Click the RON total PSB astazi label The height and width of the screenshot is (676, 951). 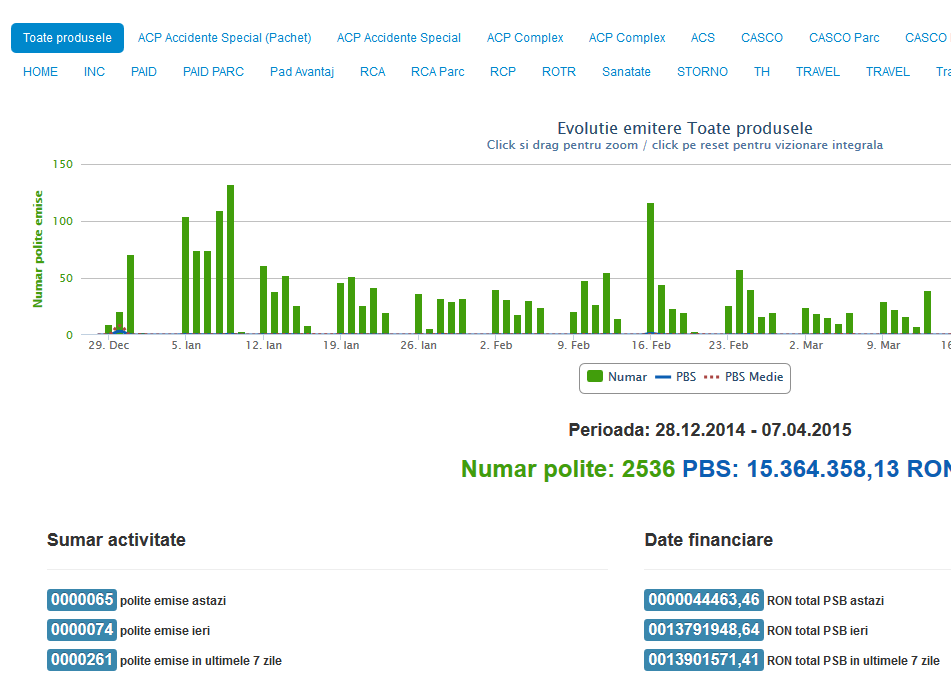(825, 601)
